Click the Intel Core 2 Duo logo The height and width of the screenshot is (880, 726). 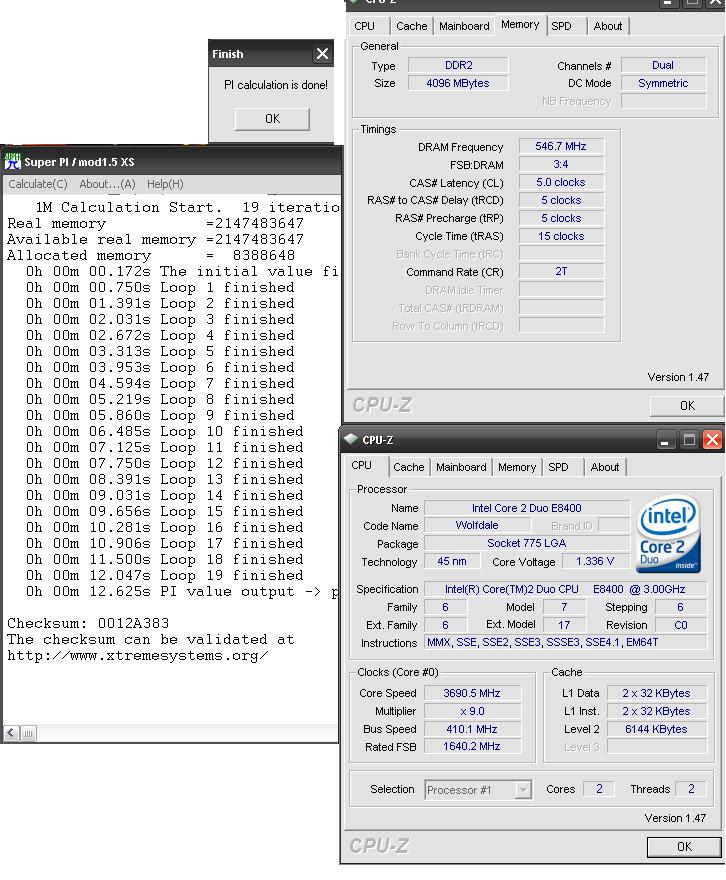coord(668,533)
